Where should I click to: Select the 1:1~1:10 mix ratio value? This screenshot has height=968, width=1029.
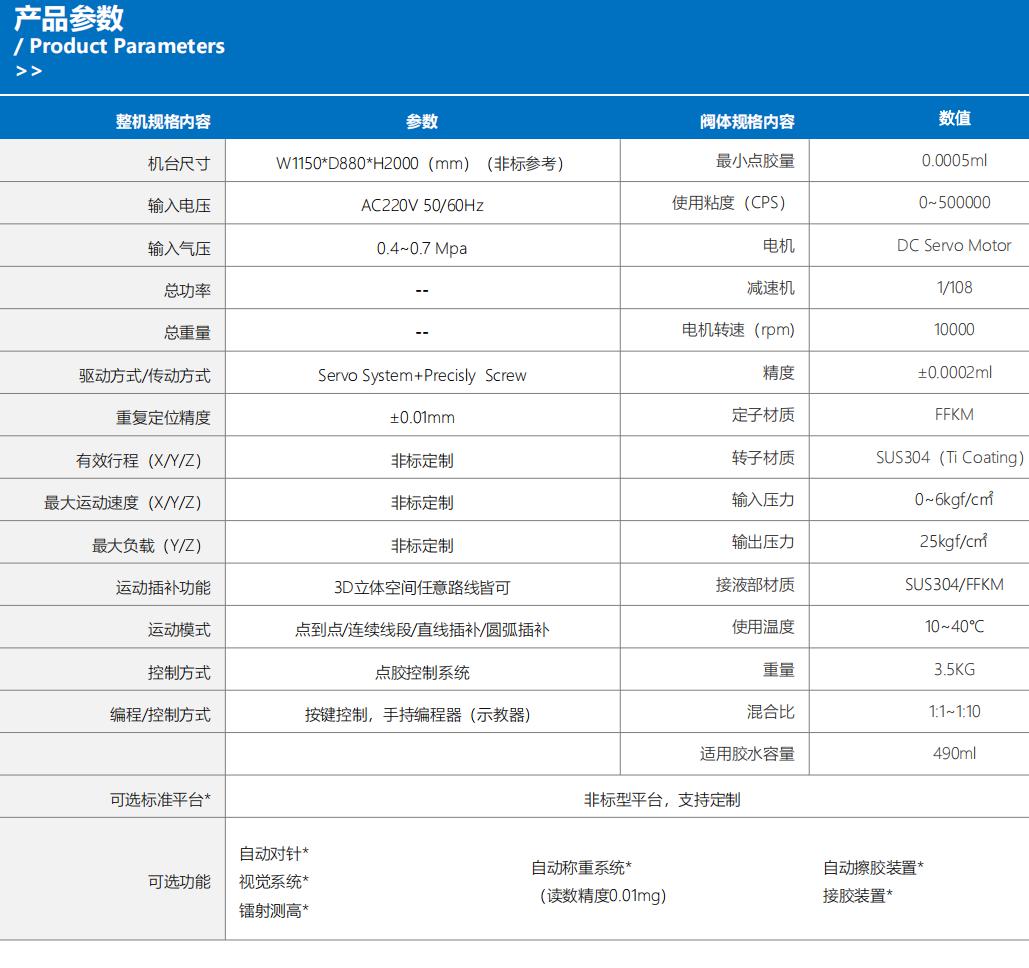click(954, 711)
